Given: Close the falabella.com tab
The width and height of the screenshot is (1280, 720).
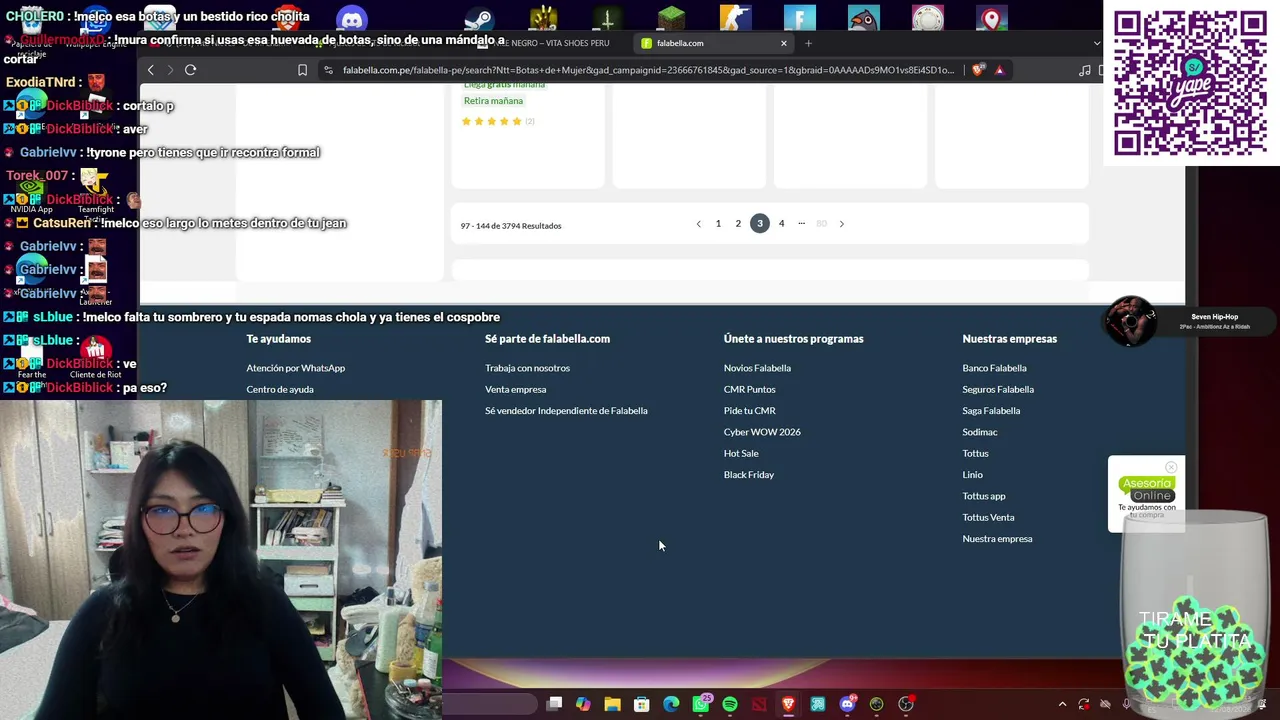Looking at the screenshot, I should [783, 43].
